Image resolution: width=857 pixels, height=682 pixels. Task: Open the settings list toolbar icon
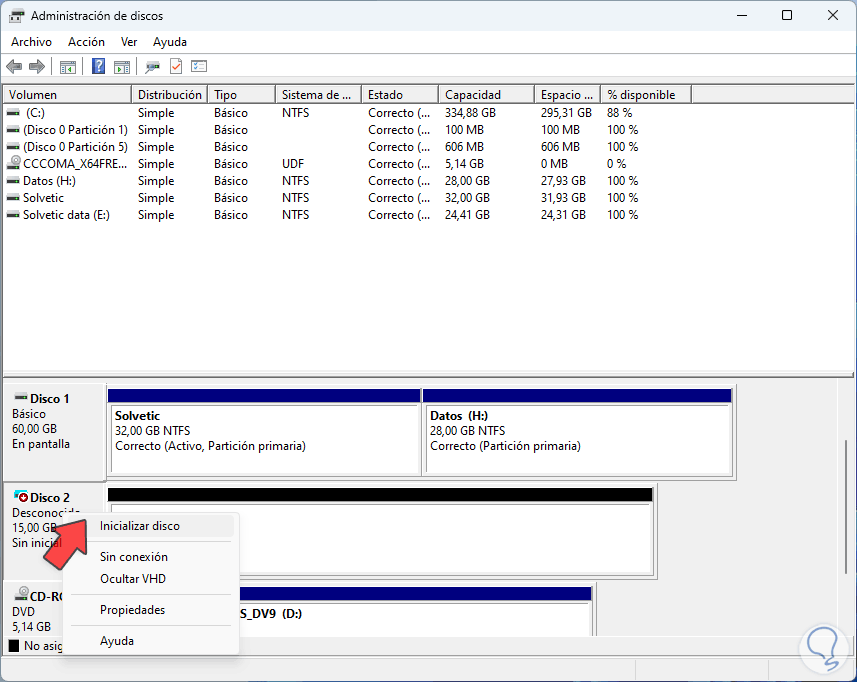coord(199,66)
